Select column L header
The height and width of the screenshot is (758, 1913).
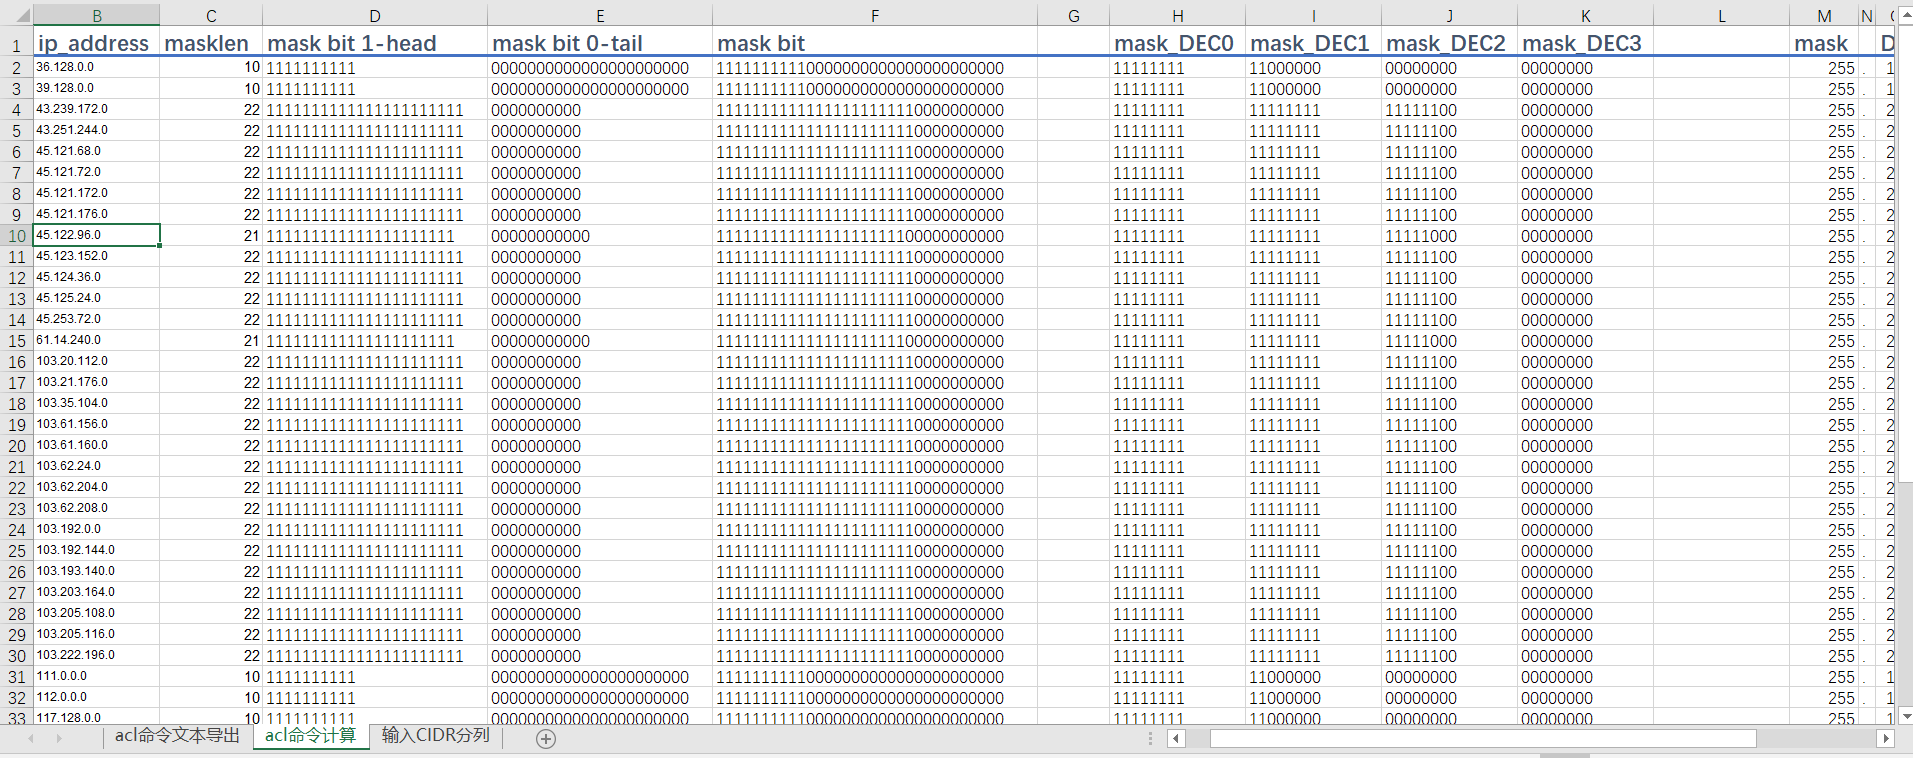click(1722, 15)
